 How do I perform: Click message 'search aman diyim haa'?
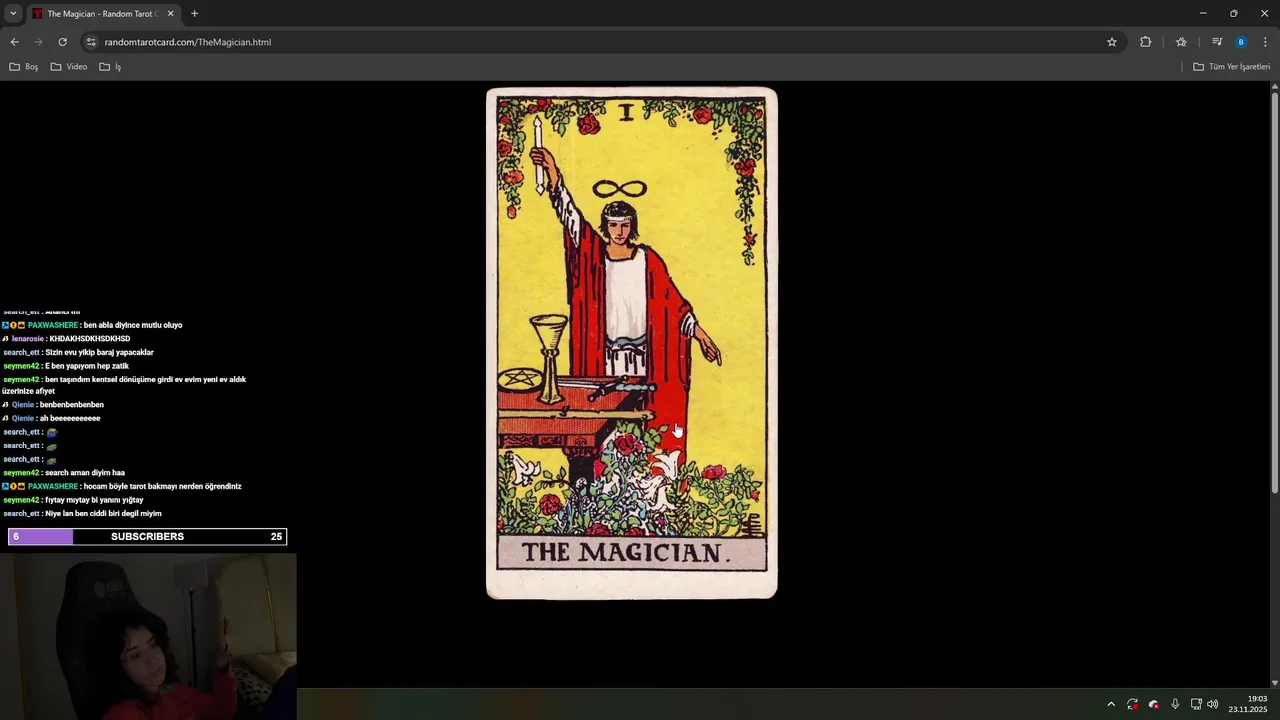(x=85, y=473)
